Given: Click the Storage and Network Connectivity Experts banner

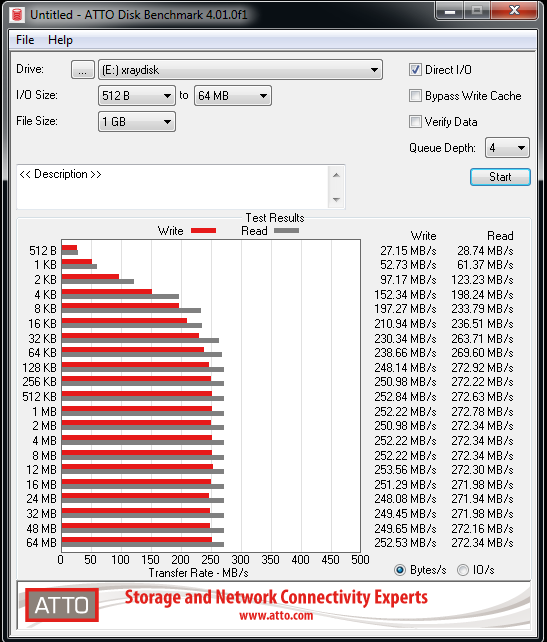Looking at the screenshot, I should (276, 597).
